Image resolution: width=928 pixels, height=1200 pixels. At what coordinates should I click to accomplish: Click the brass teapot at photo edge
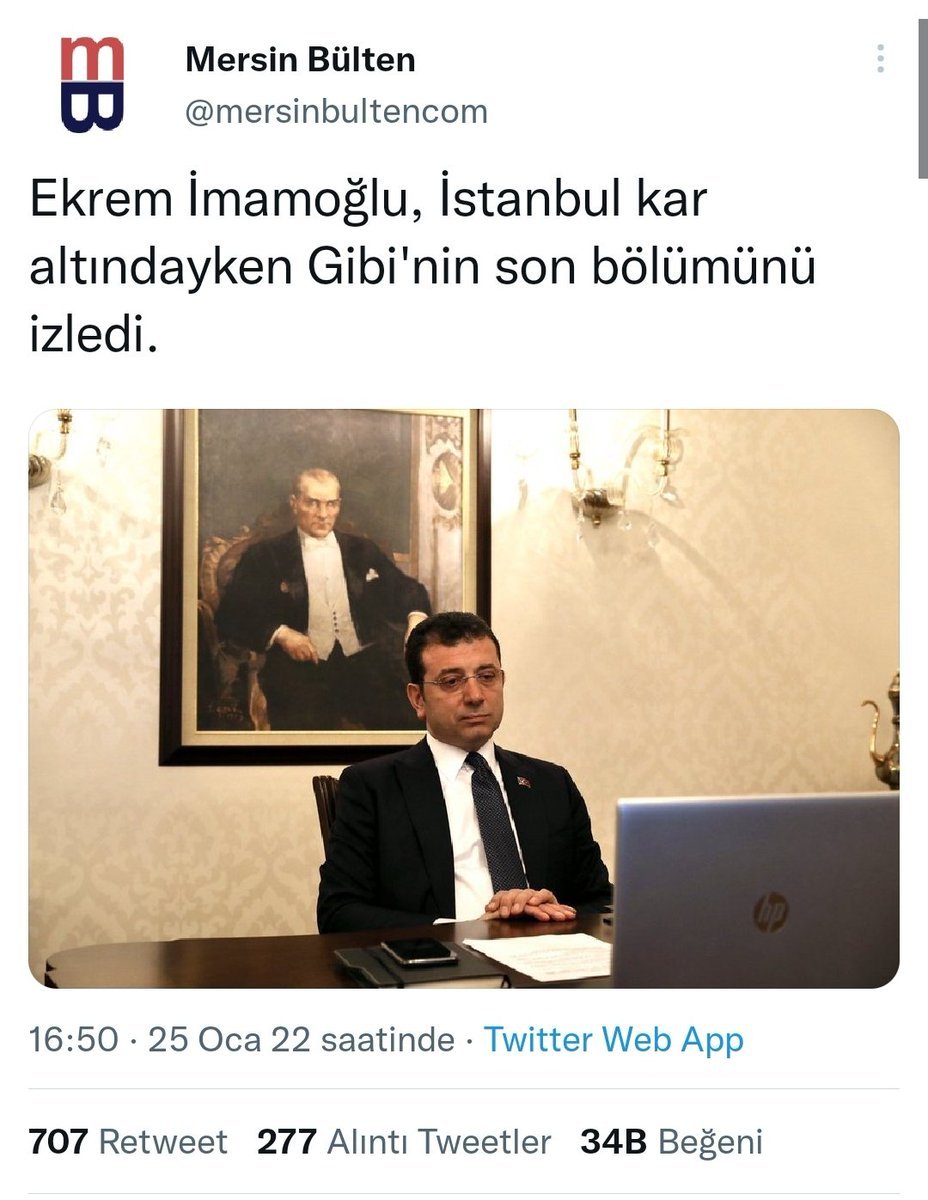pos(884,729)
